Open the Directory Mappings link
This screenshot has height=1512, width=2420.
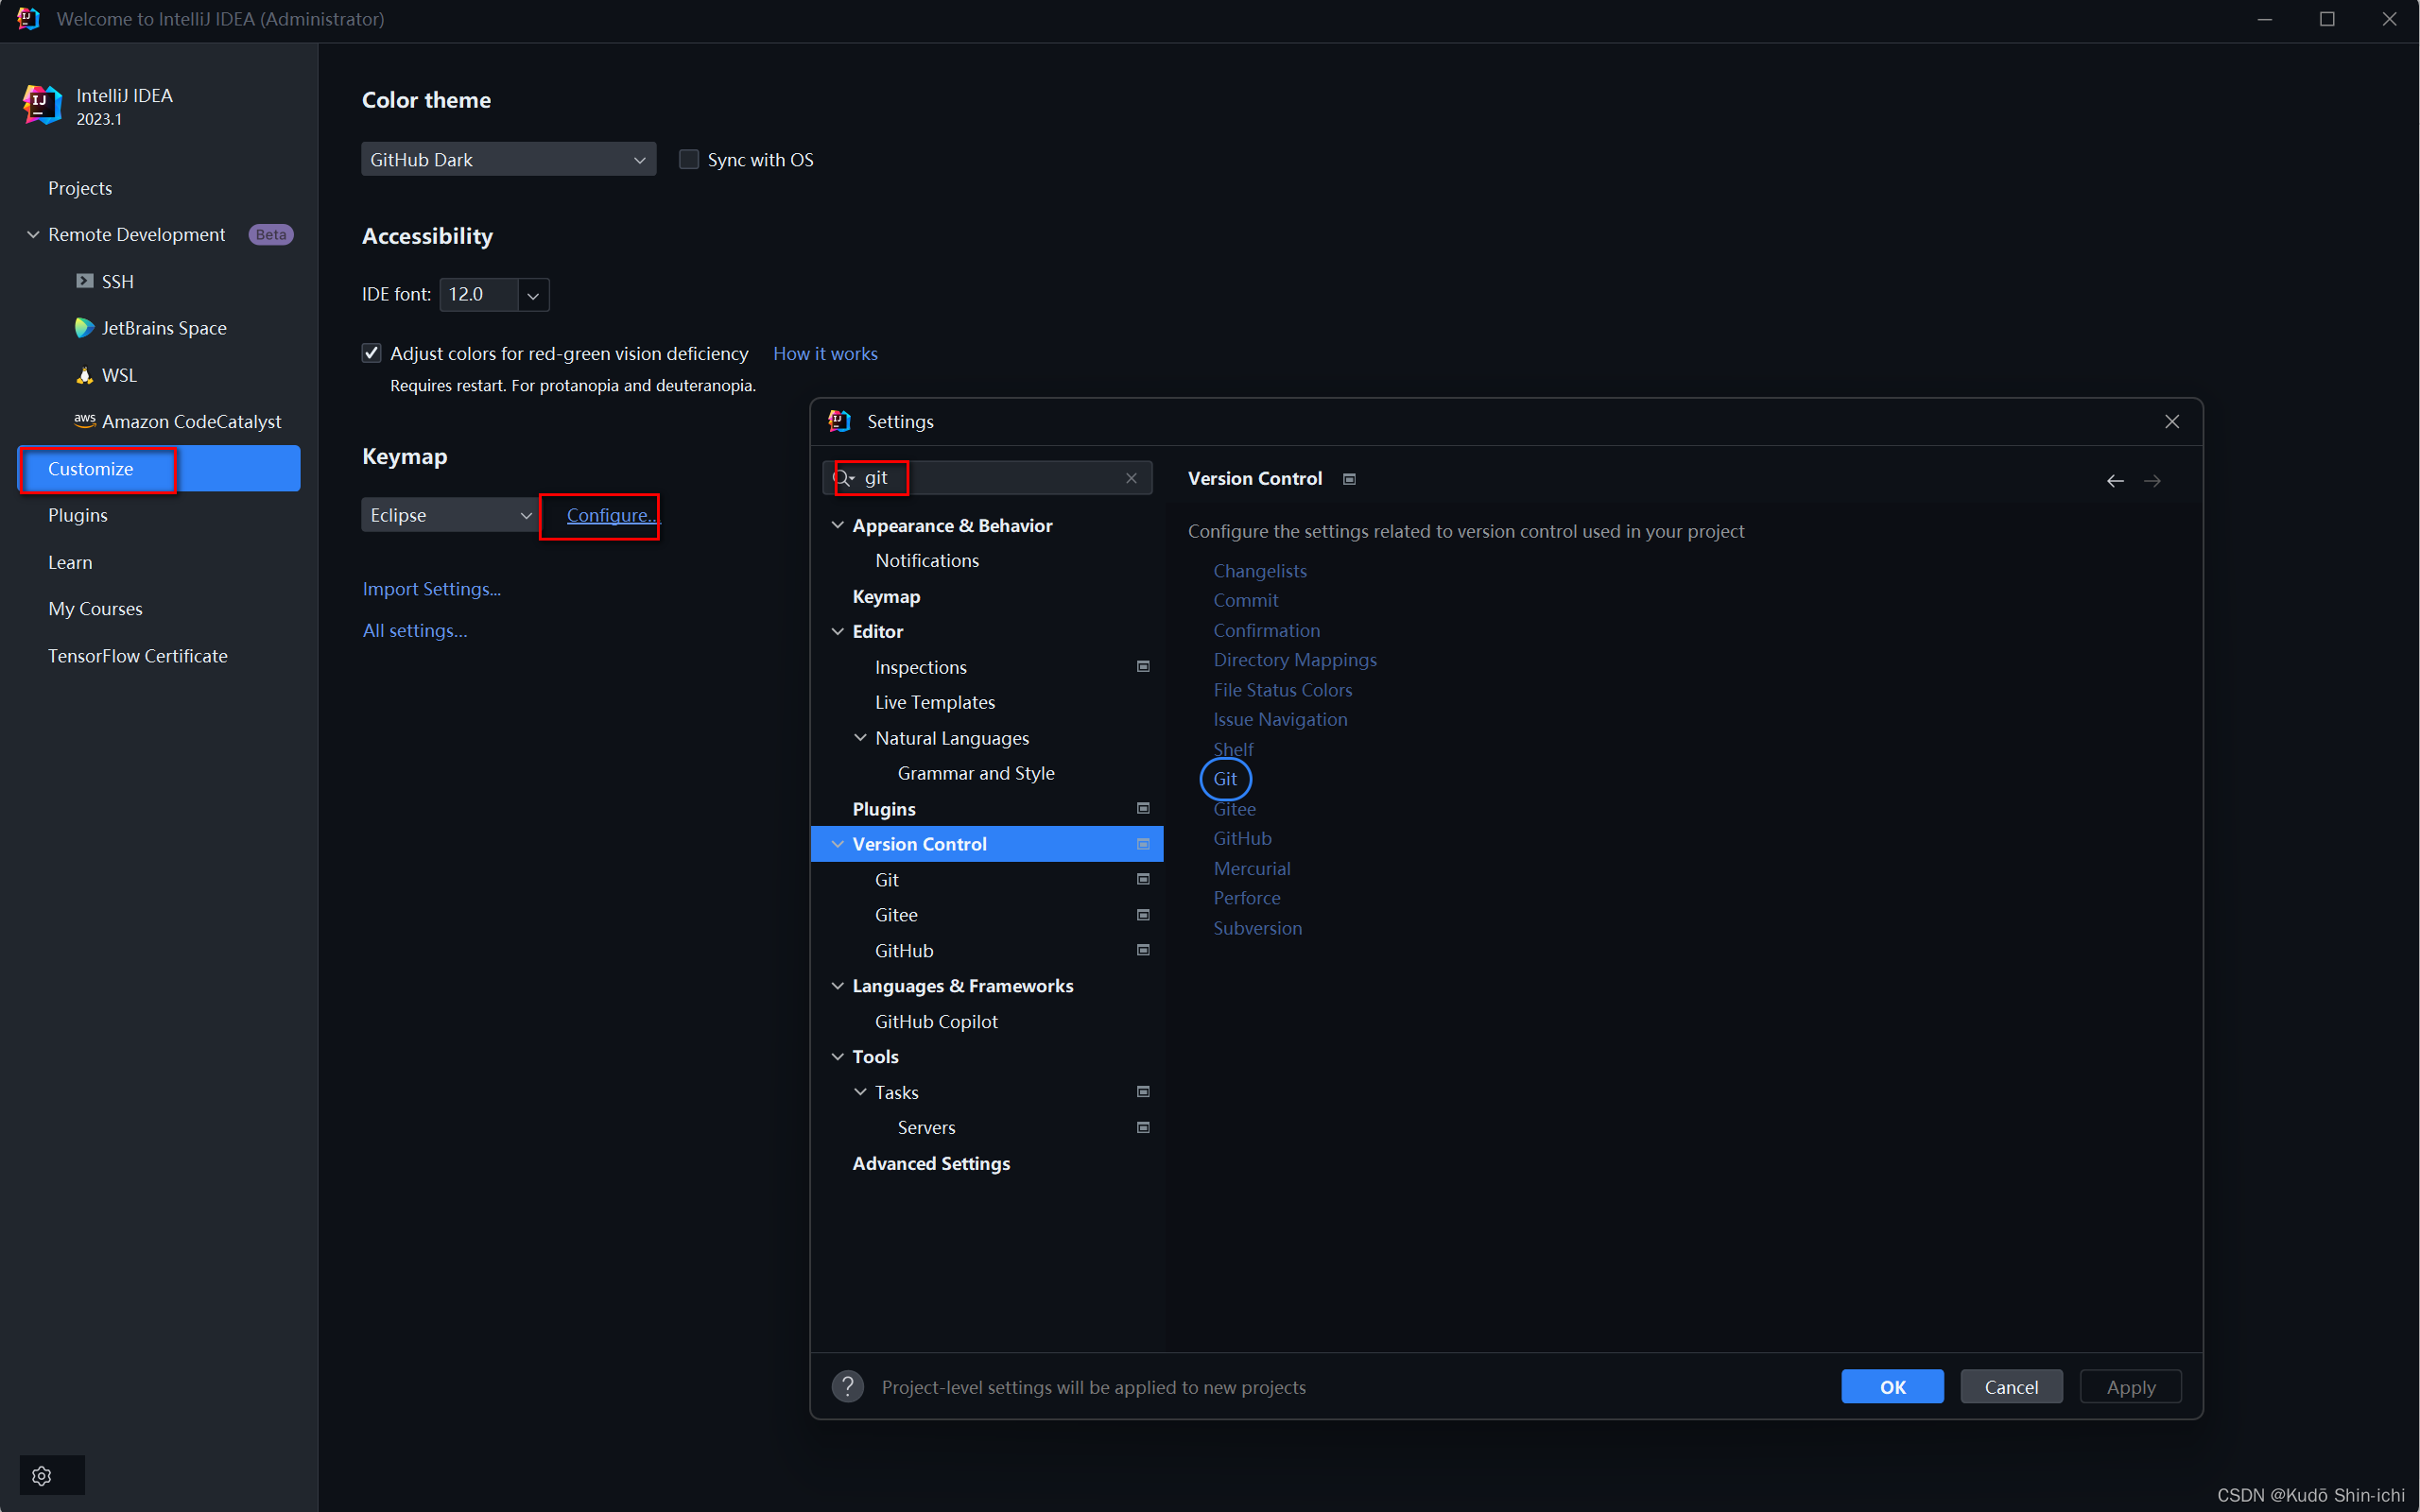[x=1295, y=660]
